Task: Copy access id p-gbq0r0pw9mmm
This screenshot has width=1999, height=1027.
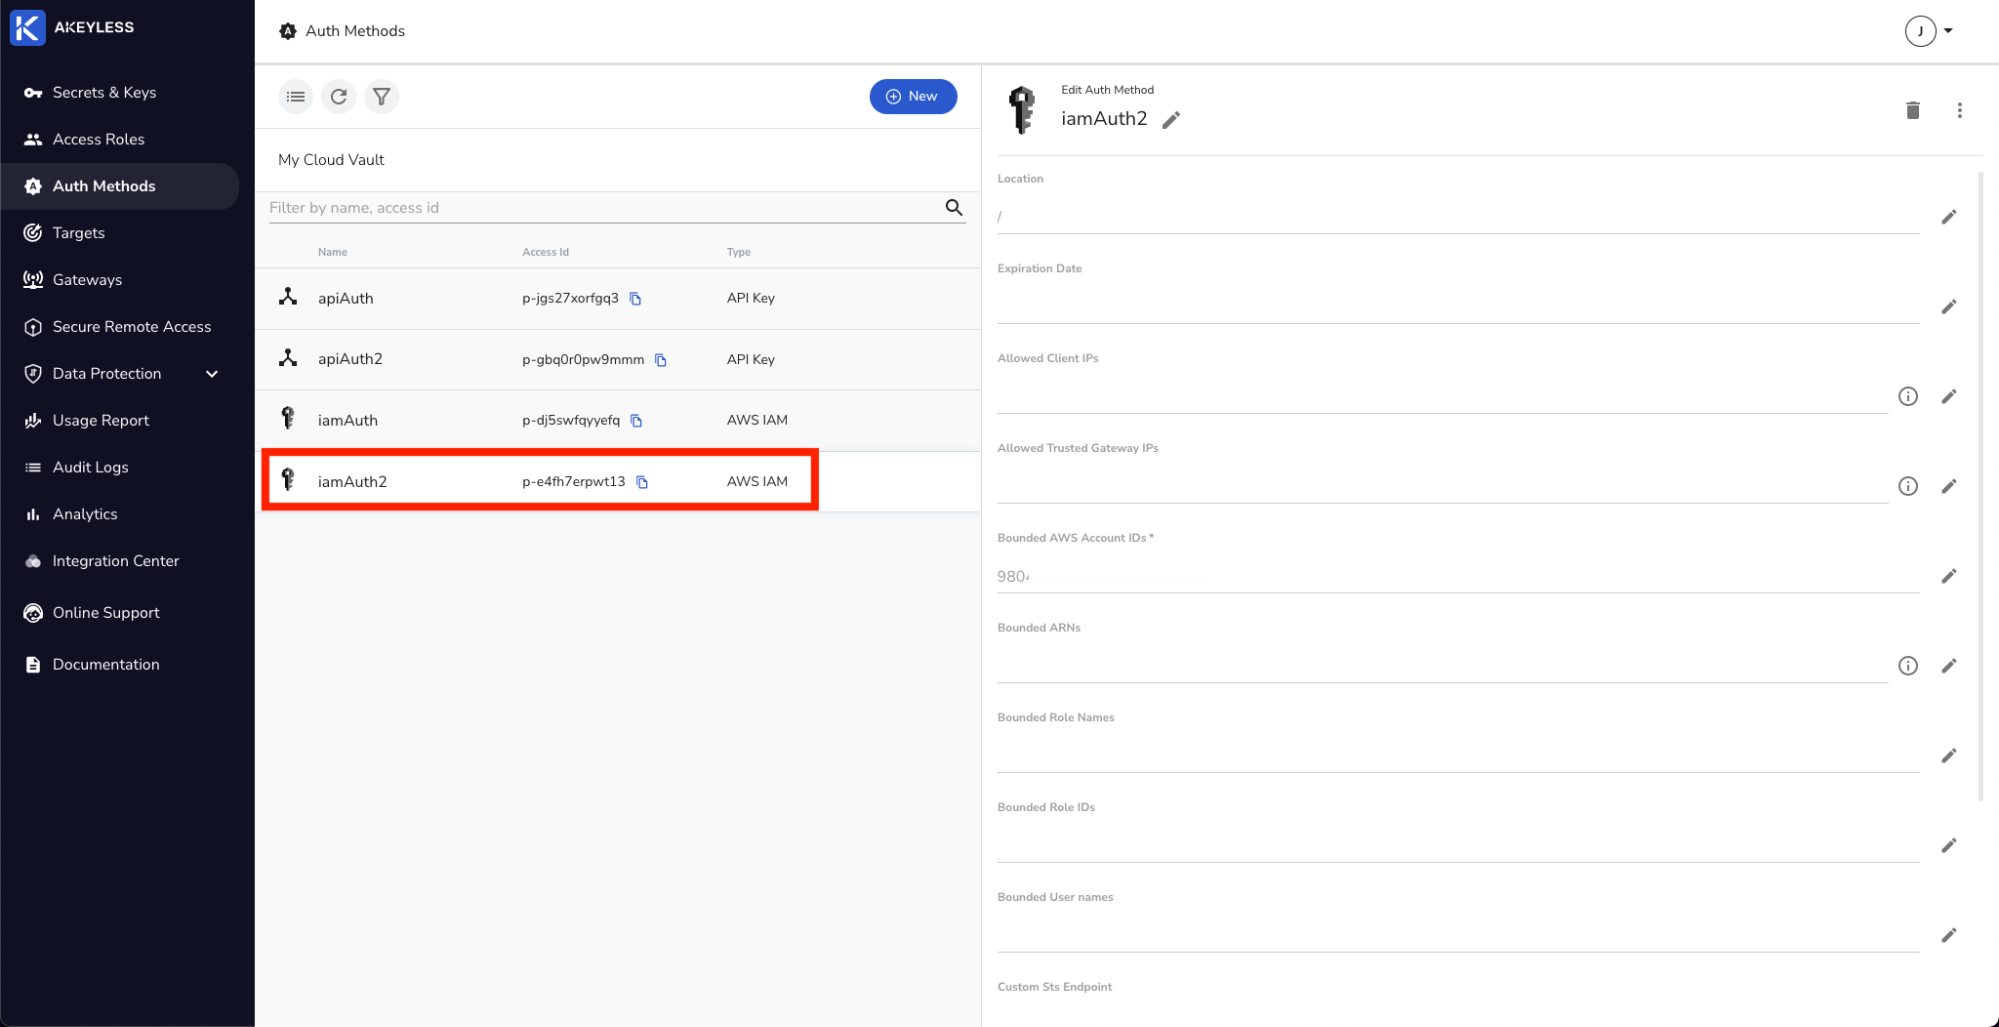Action: coord(661,360)
